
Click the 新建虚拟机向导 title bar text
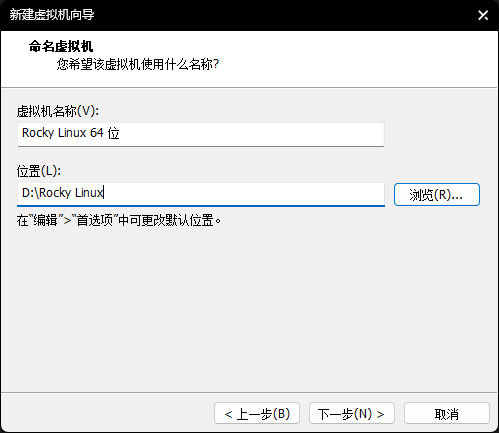click(x=52, y=15)
